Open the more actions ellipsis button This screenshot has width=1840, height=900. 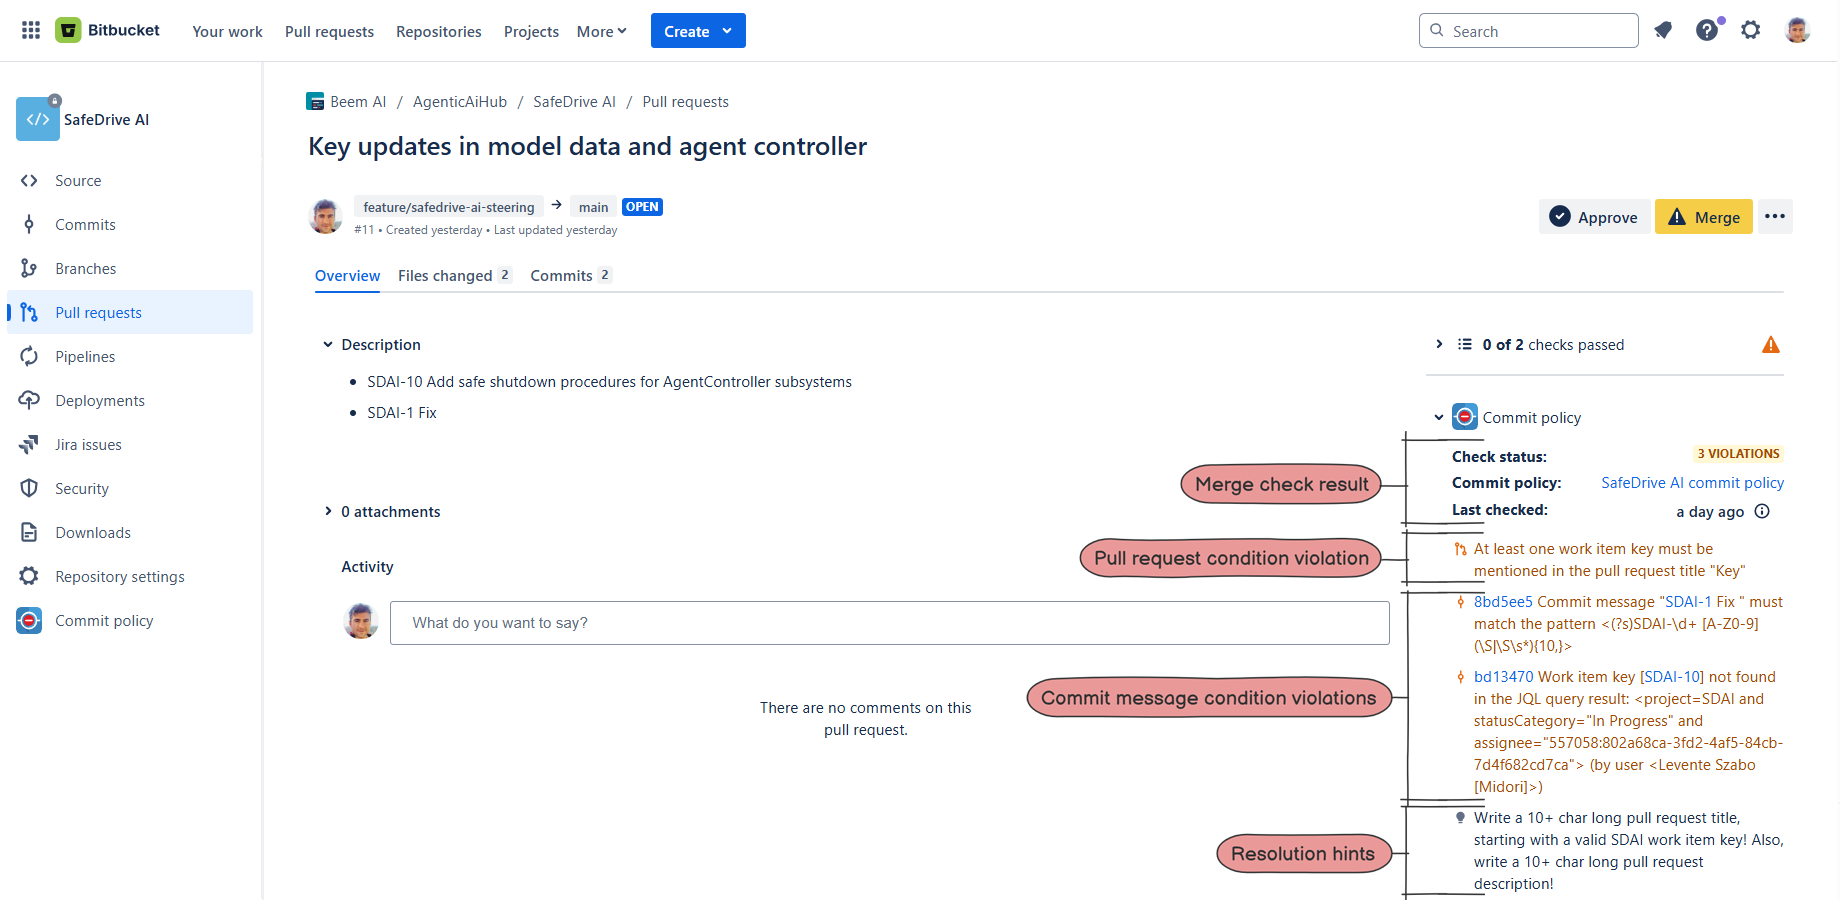(1775, 217)
